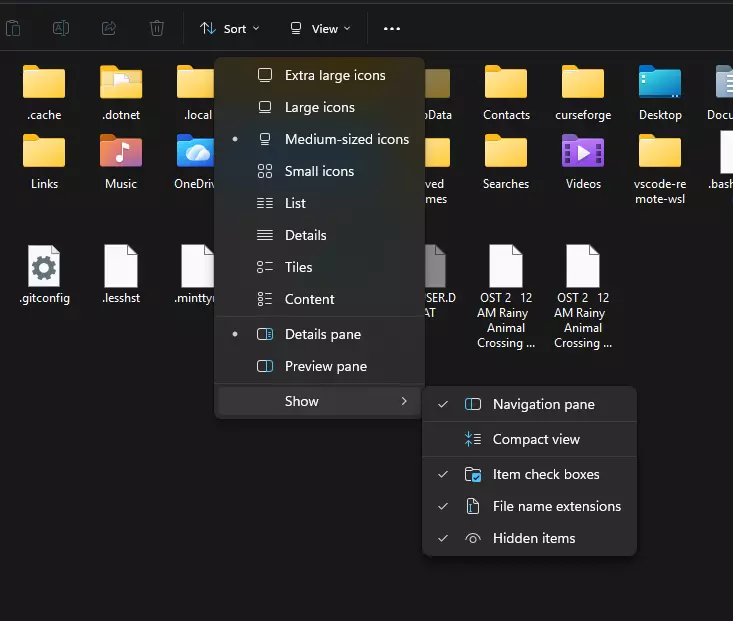Screen dimensions: 733x621
Task: Click the Delete trash can icon
Action: tap(157, 28)
